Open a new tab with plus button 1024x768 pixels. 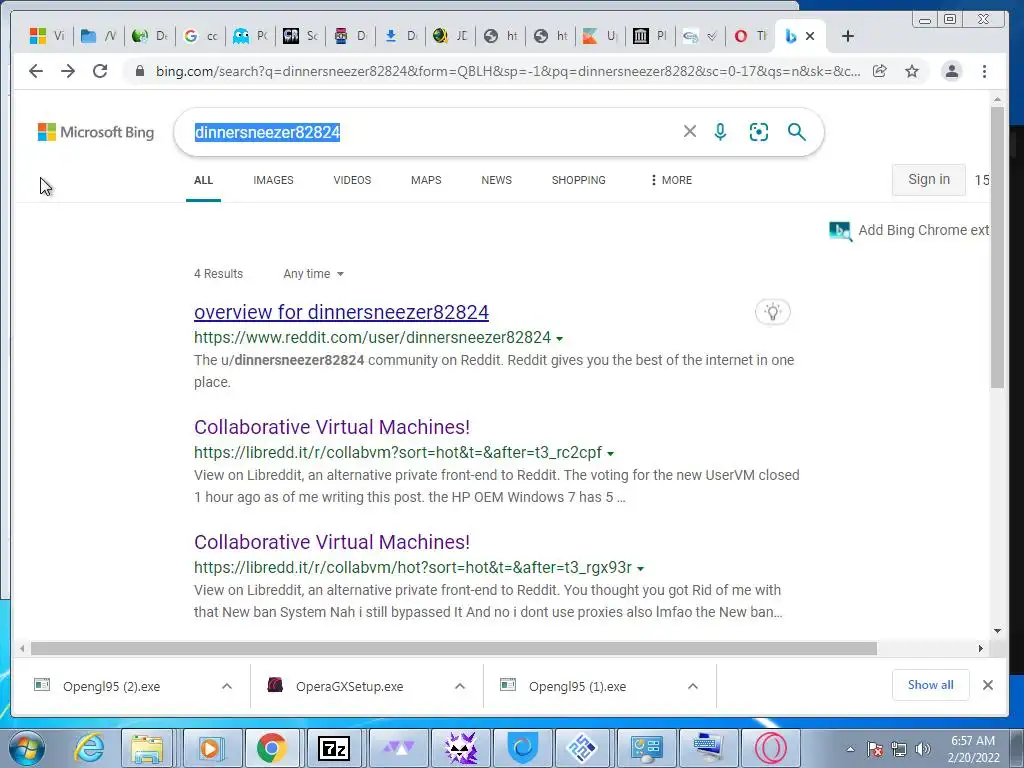(x=848, y=36)
